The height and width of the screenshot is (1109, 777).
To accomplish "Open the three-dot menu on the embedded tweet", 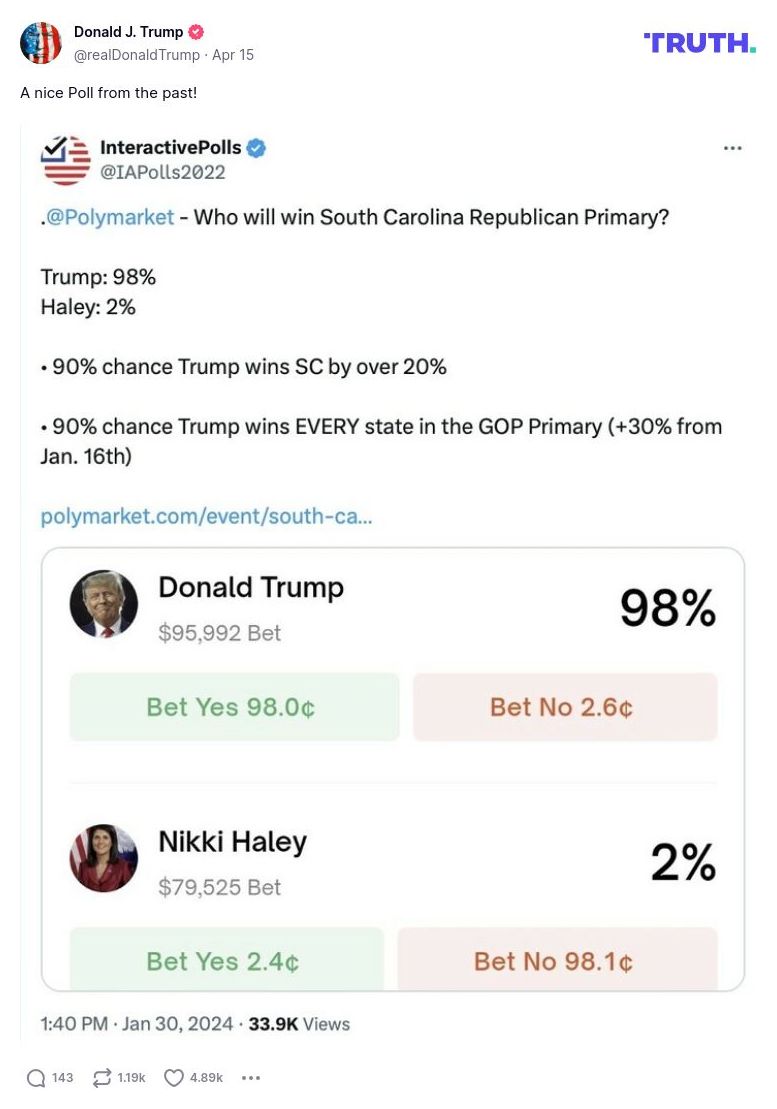I will pos(732,147).
